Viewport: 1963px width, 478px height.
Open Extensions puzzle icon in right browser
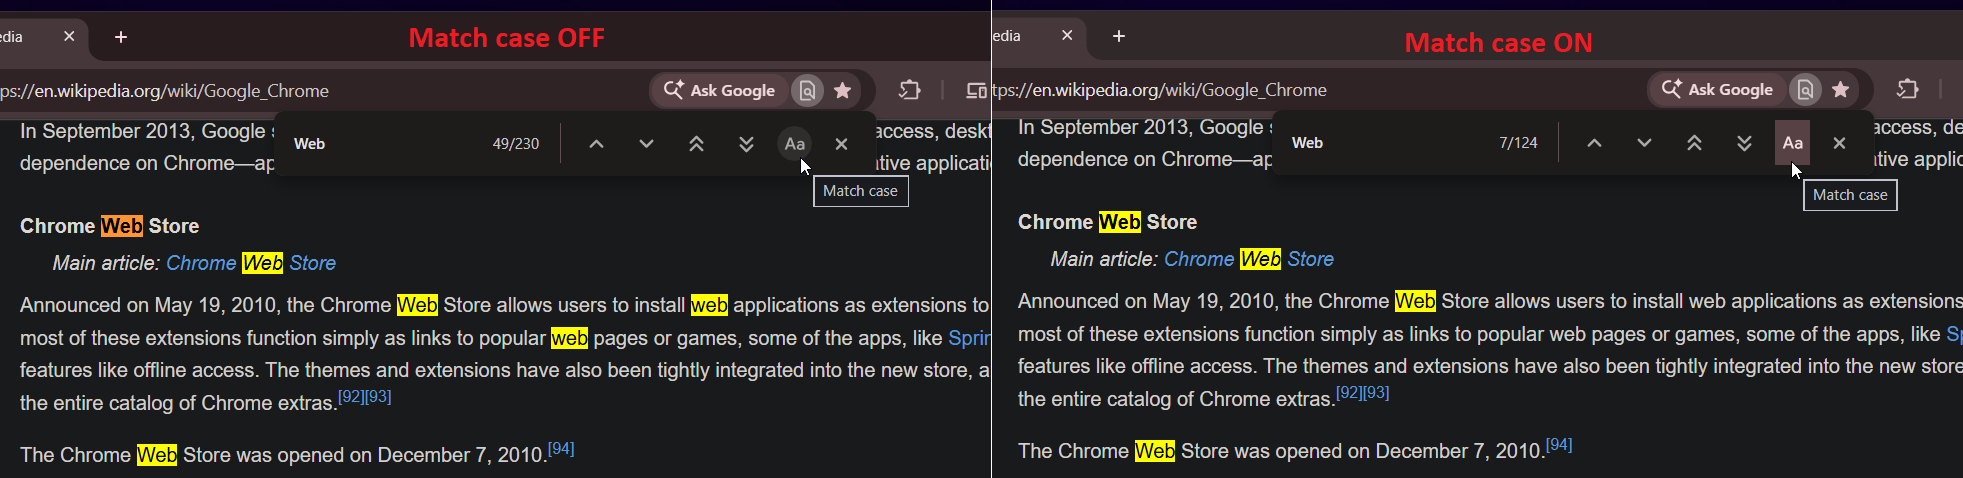[1907, 89]
